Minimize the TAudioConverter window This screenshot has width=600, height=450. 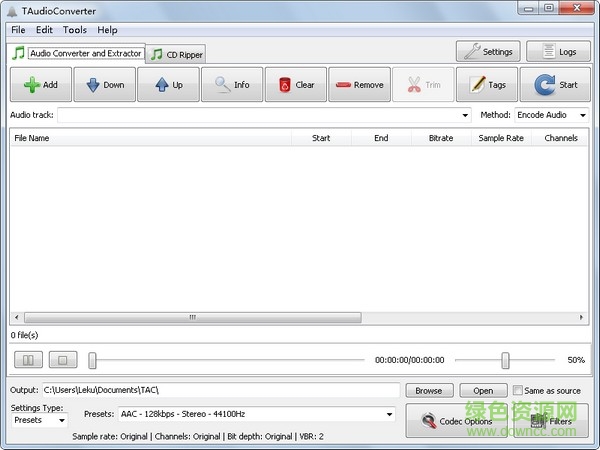[528, 8]
